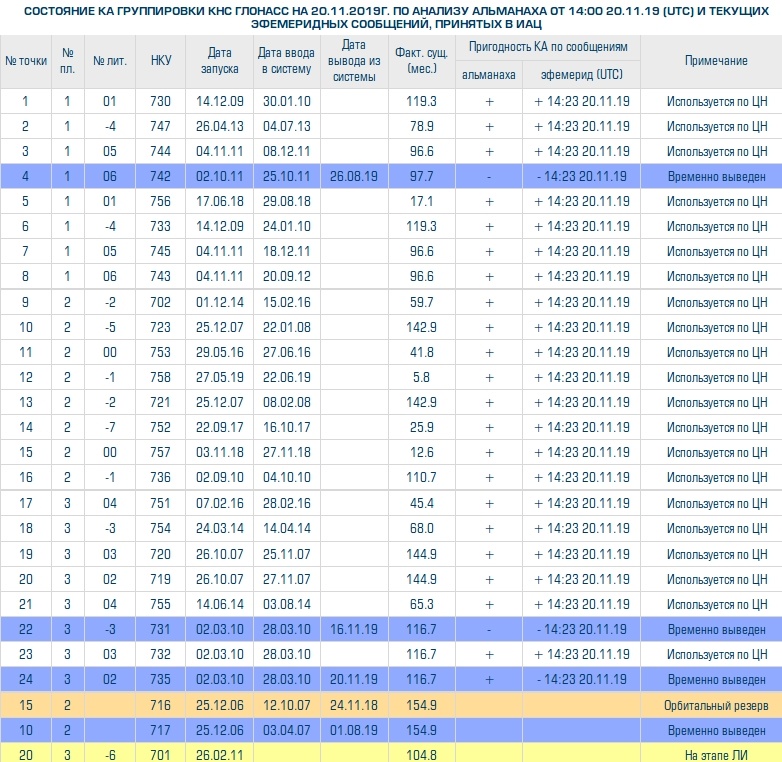This screenshot has width=782, height=762.
Task: Select НКУ value 744
Action: tap(161, 152)
